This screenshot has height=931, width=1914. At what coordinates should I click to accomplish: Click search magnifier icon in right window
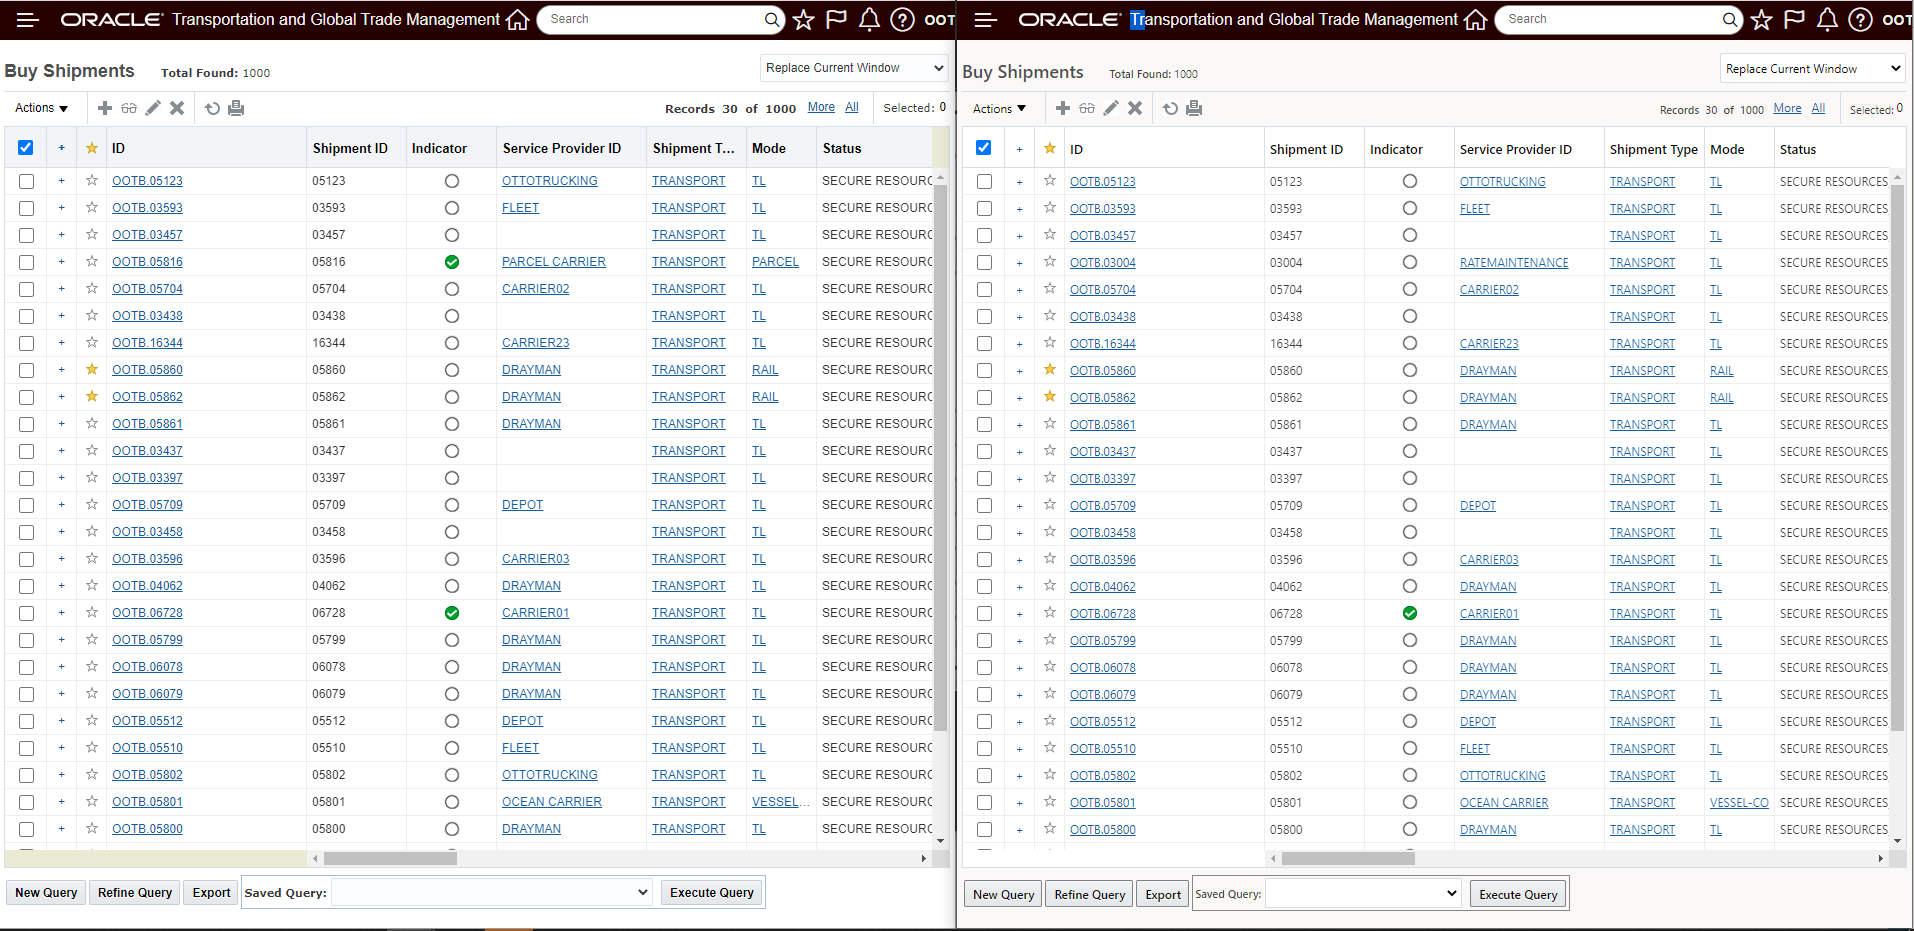(x=1730, y=19)
